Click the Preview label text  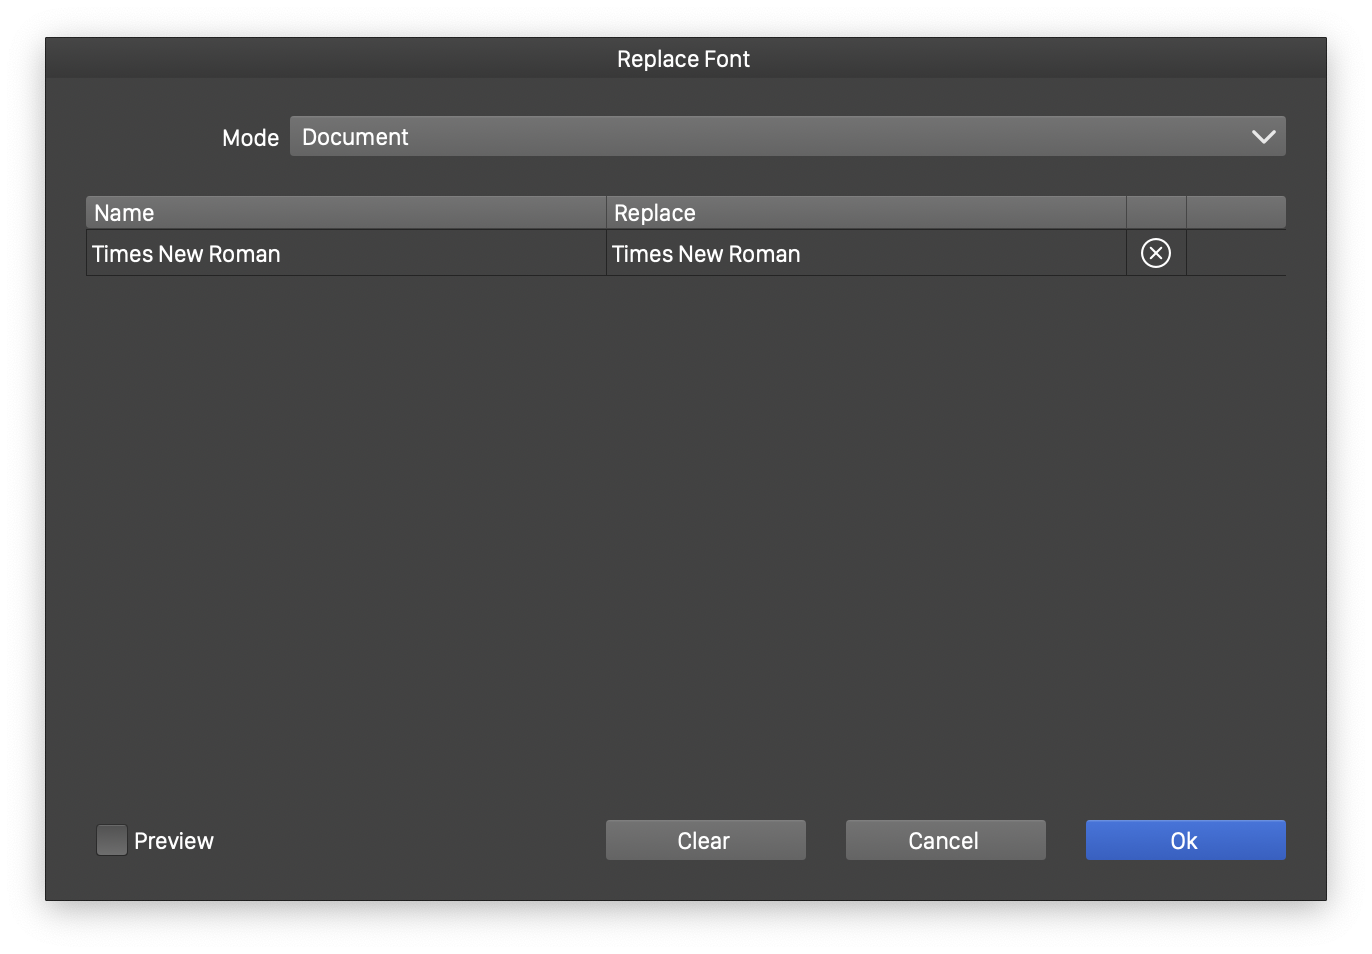tap(174, 841)
